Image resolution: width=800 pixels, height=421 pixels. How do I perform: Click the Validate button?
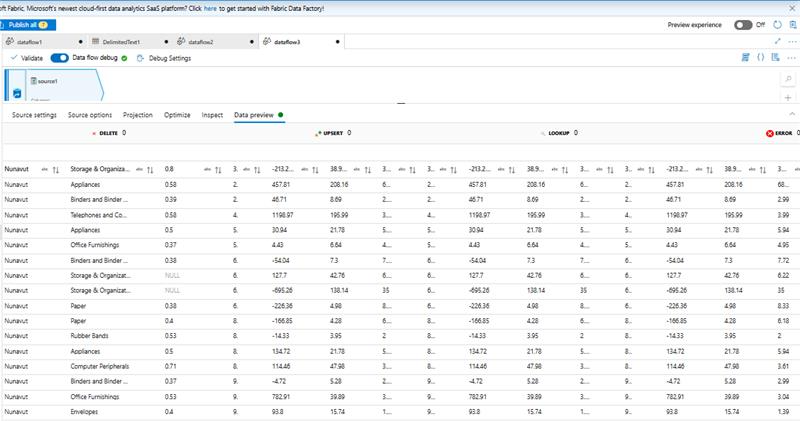[x=27, y=58]
